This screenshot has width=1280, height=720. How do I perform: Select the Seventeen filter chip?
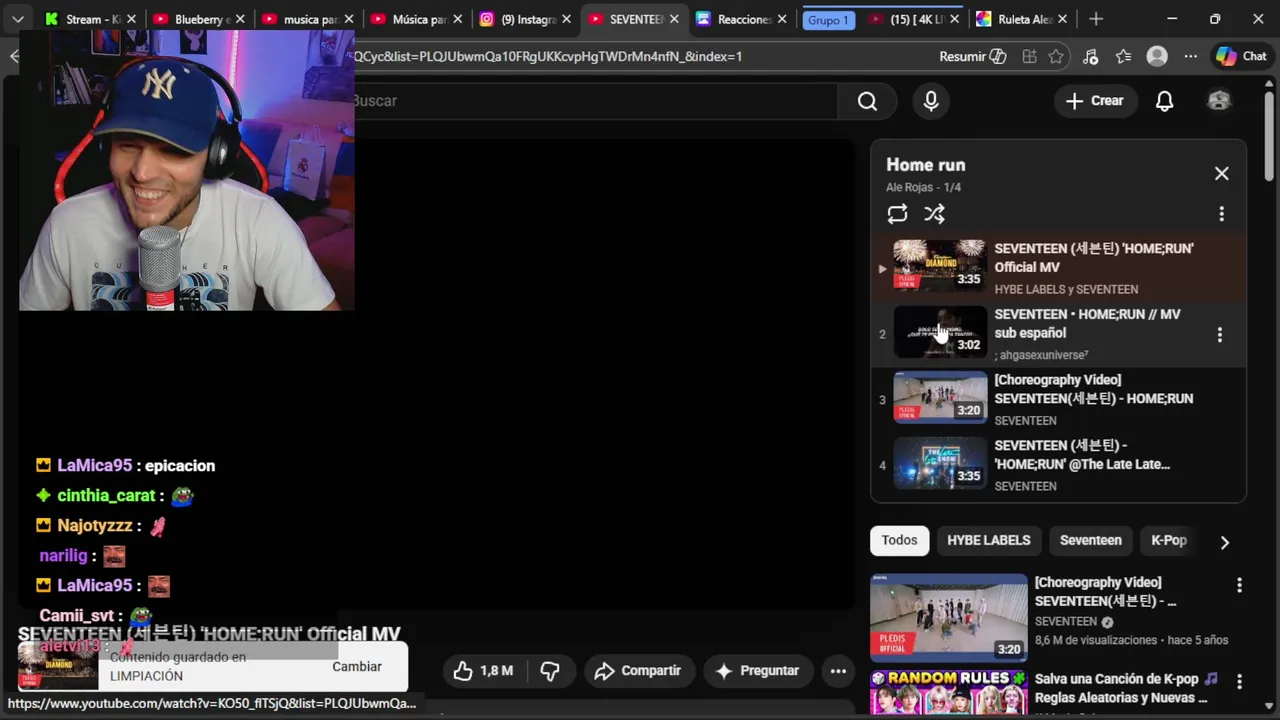[x=1090, y=540]
